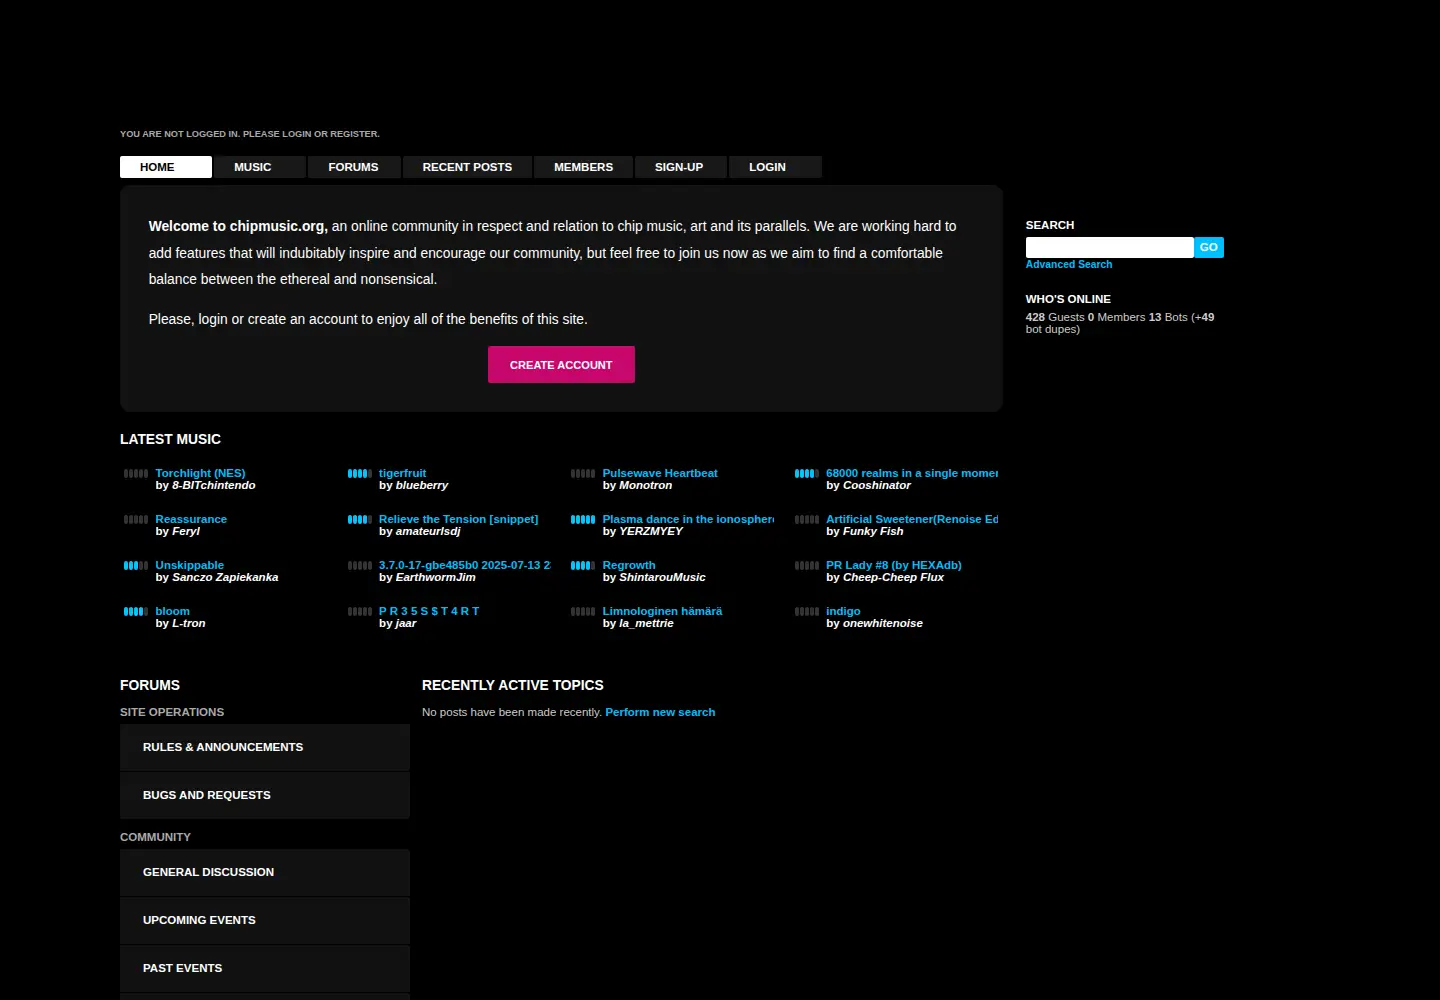Open Relieve the Tension [snippet]
This screenshot has height=1000, width=1440.
(x=458, y=520)
